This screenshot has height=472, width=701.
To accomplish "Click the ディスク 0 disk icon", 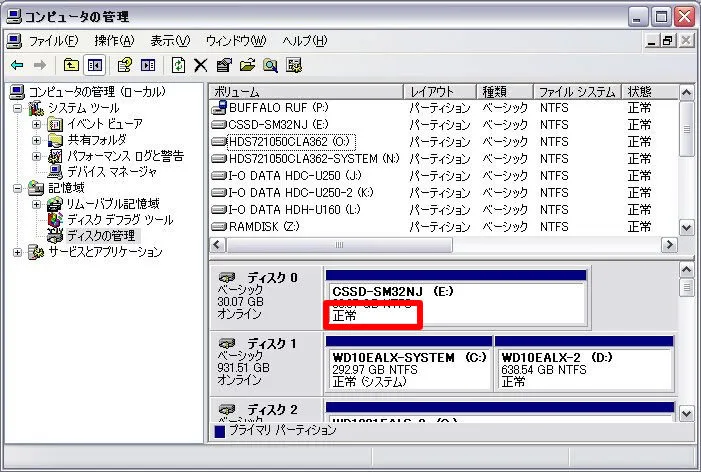I will 227,277.
